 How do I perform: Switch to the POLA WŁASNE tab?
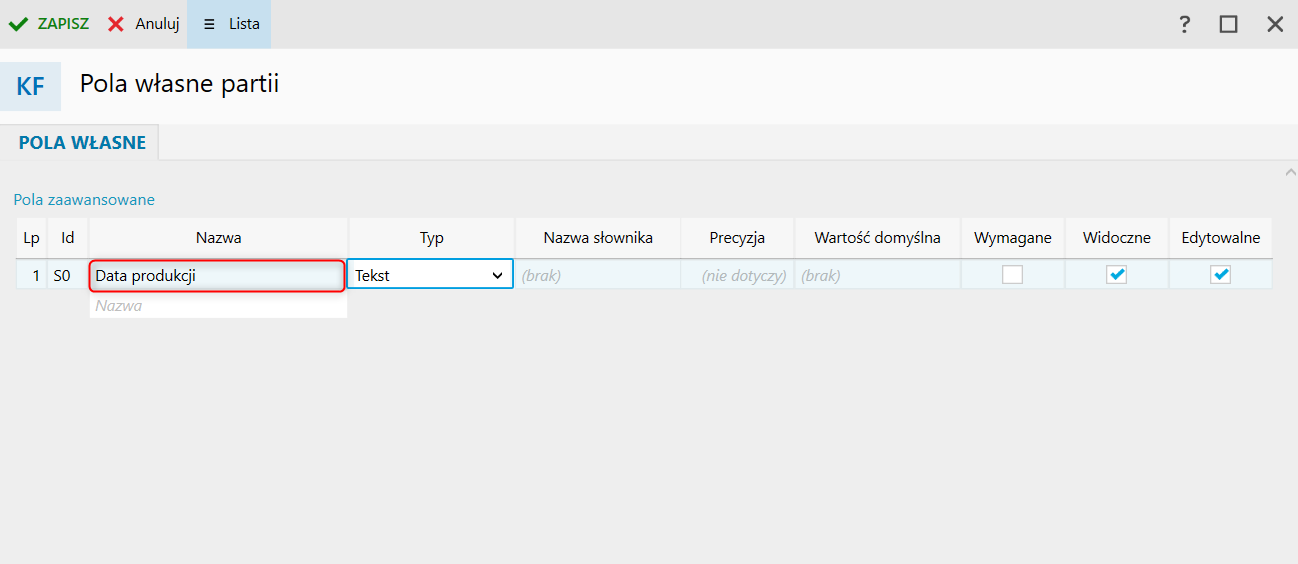82,143
